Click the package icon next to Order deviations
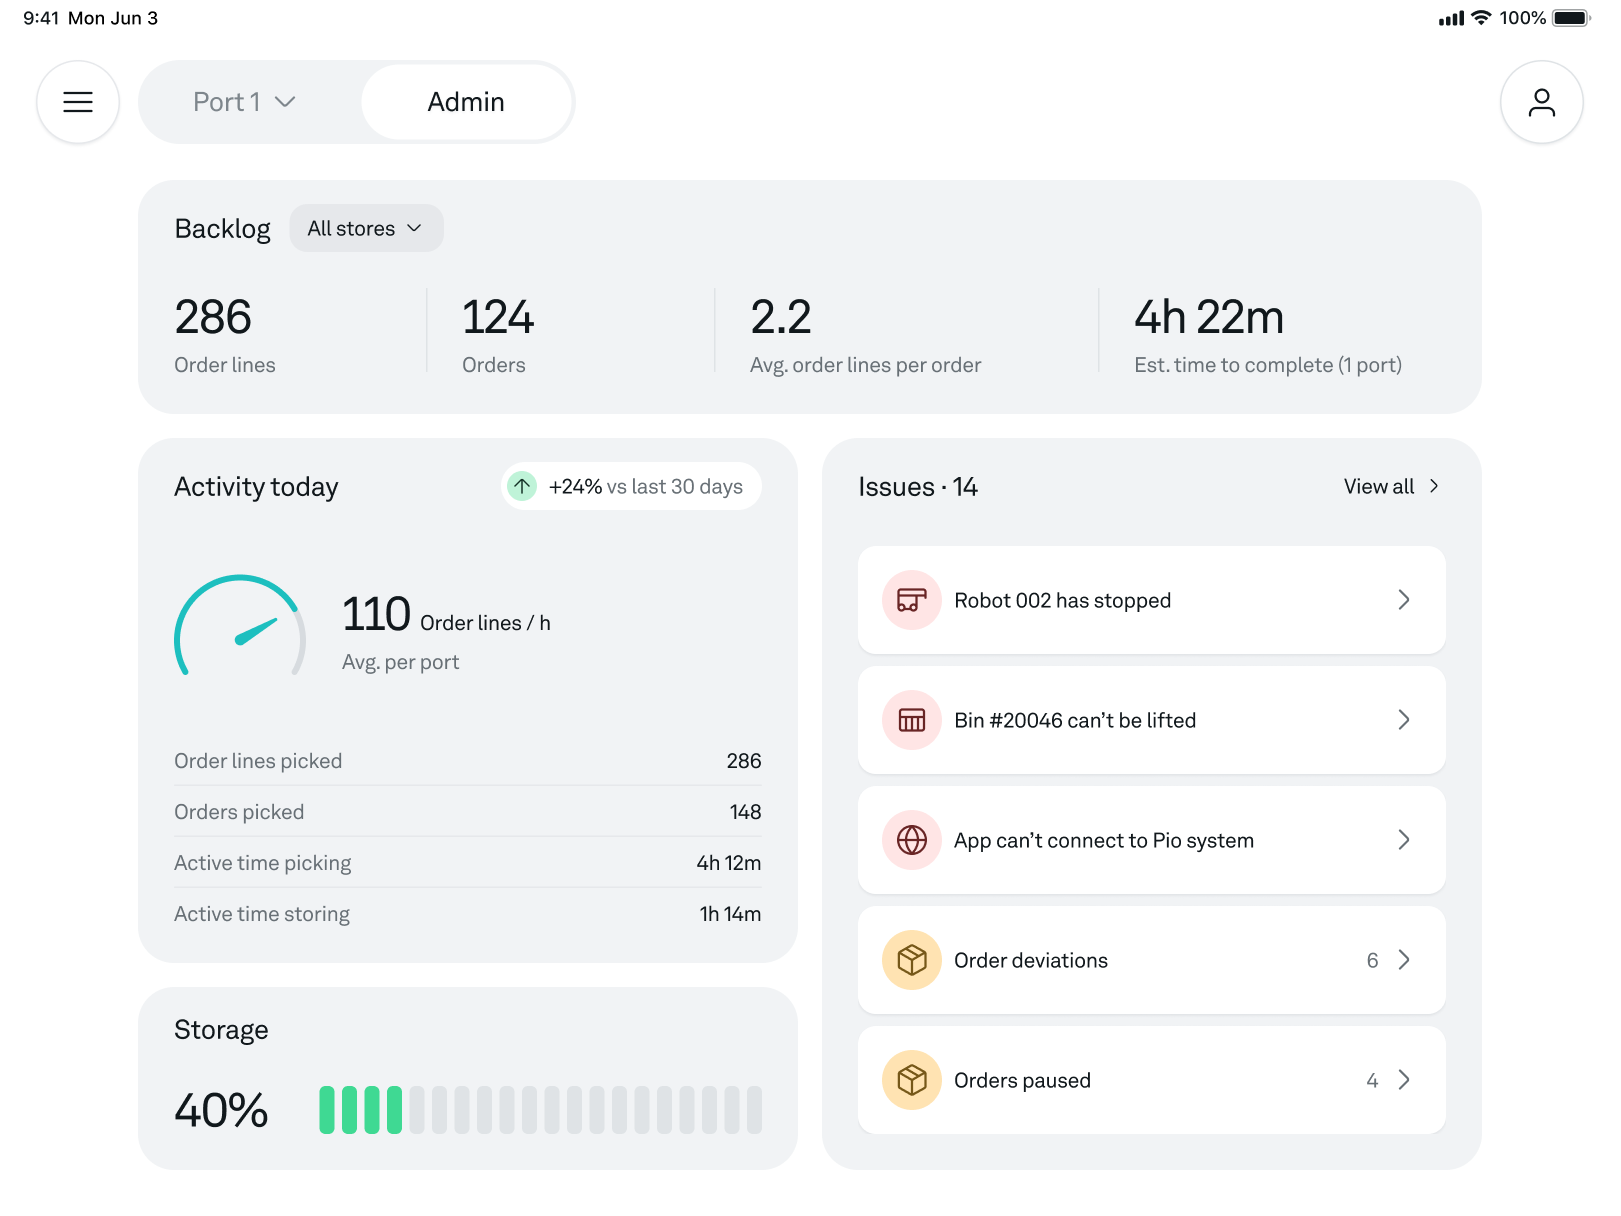Viewport: 1621px width, 1216px height. (911, 960)
